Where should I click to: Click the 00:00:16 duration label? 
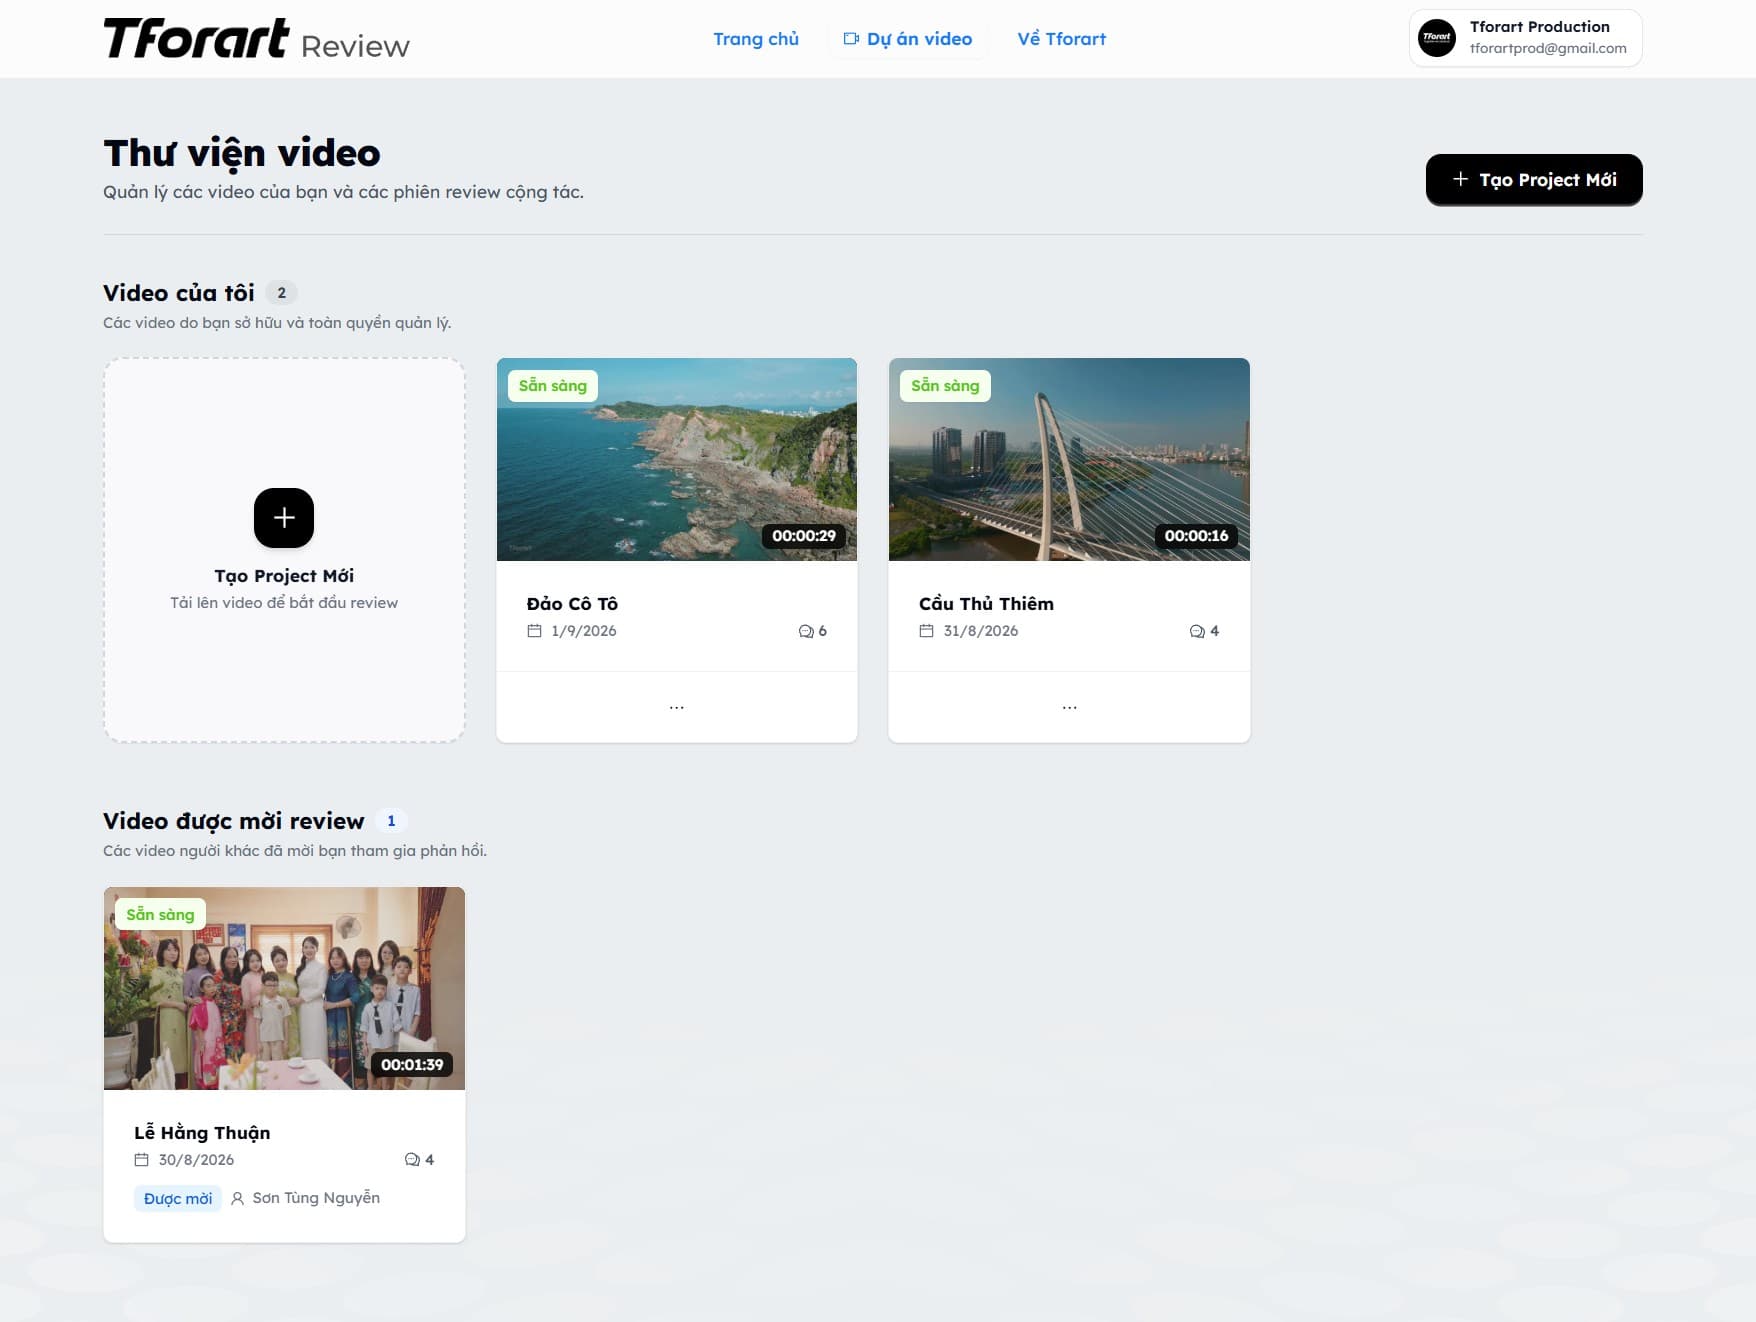1196,536
